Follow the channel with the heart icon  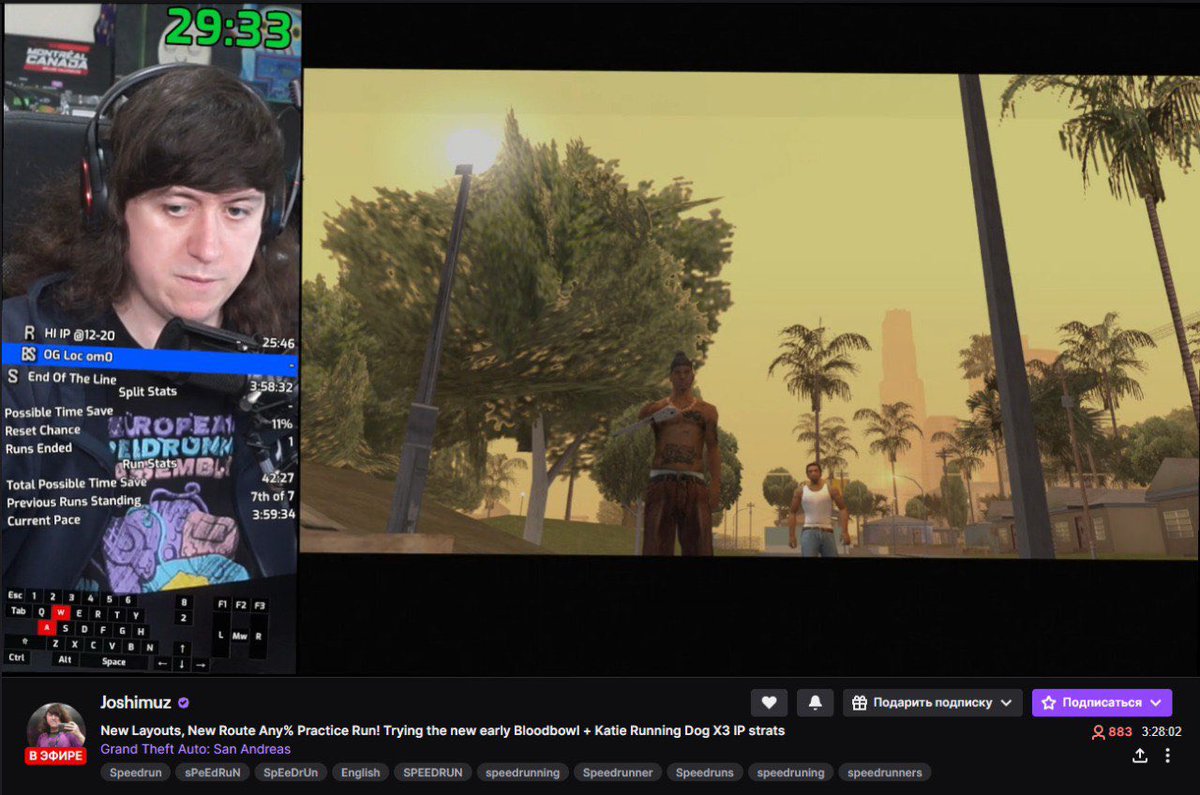(769, 702)
